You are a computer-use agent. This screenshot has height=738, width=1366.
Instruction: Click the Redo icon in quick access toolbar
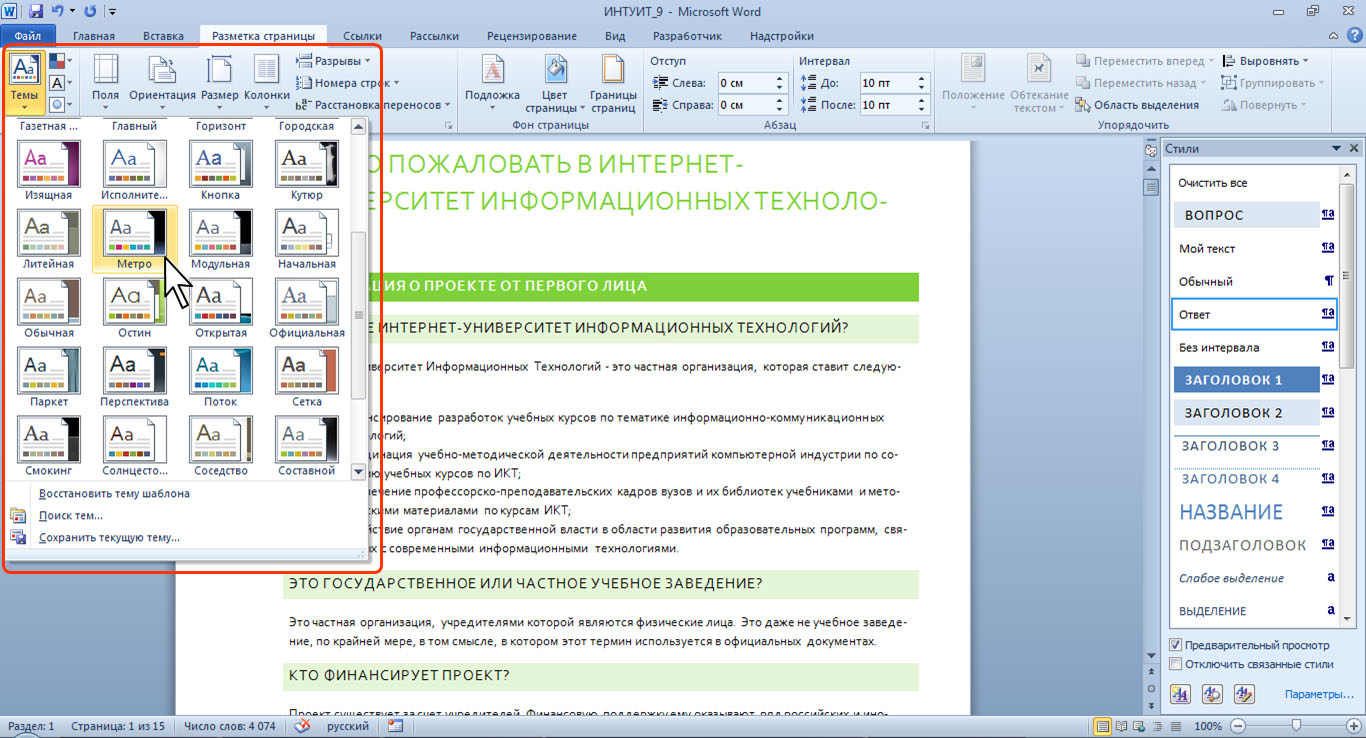tap(90, 12)
